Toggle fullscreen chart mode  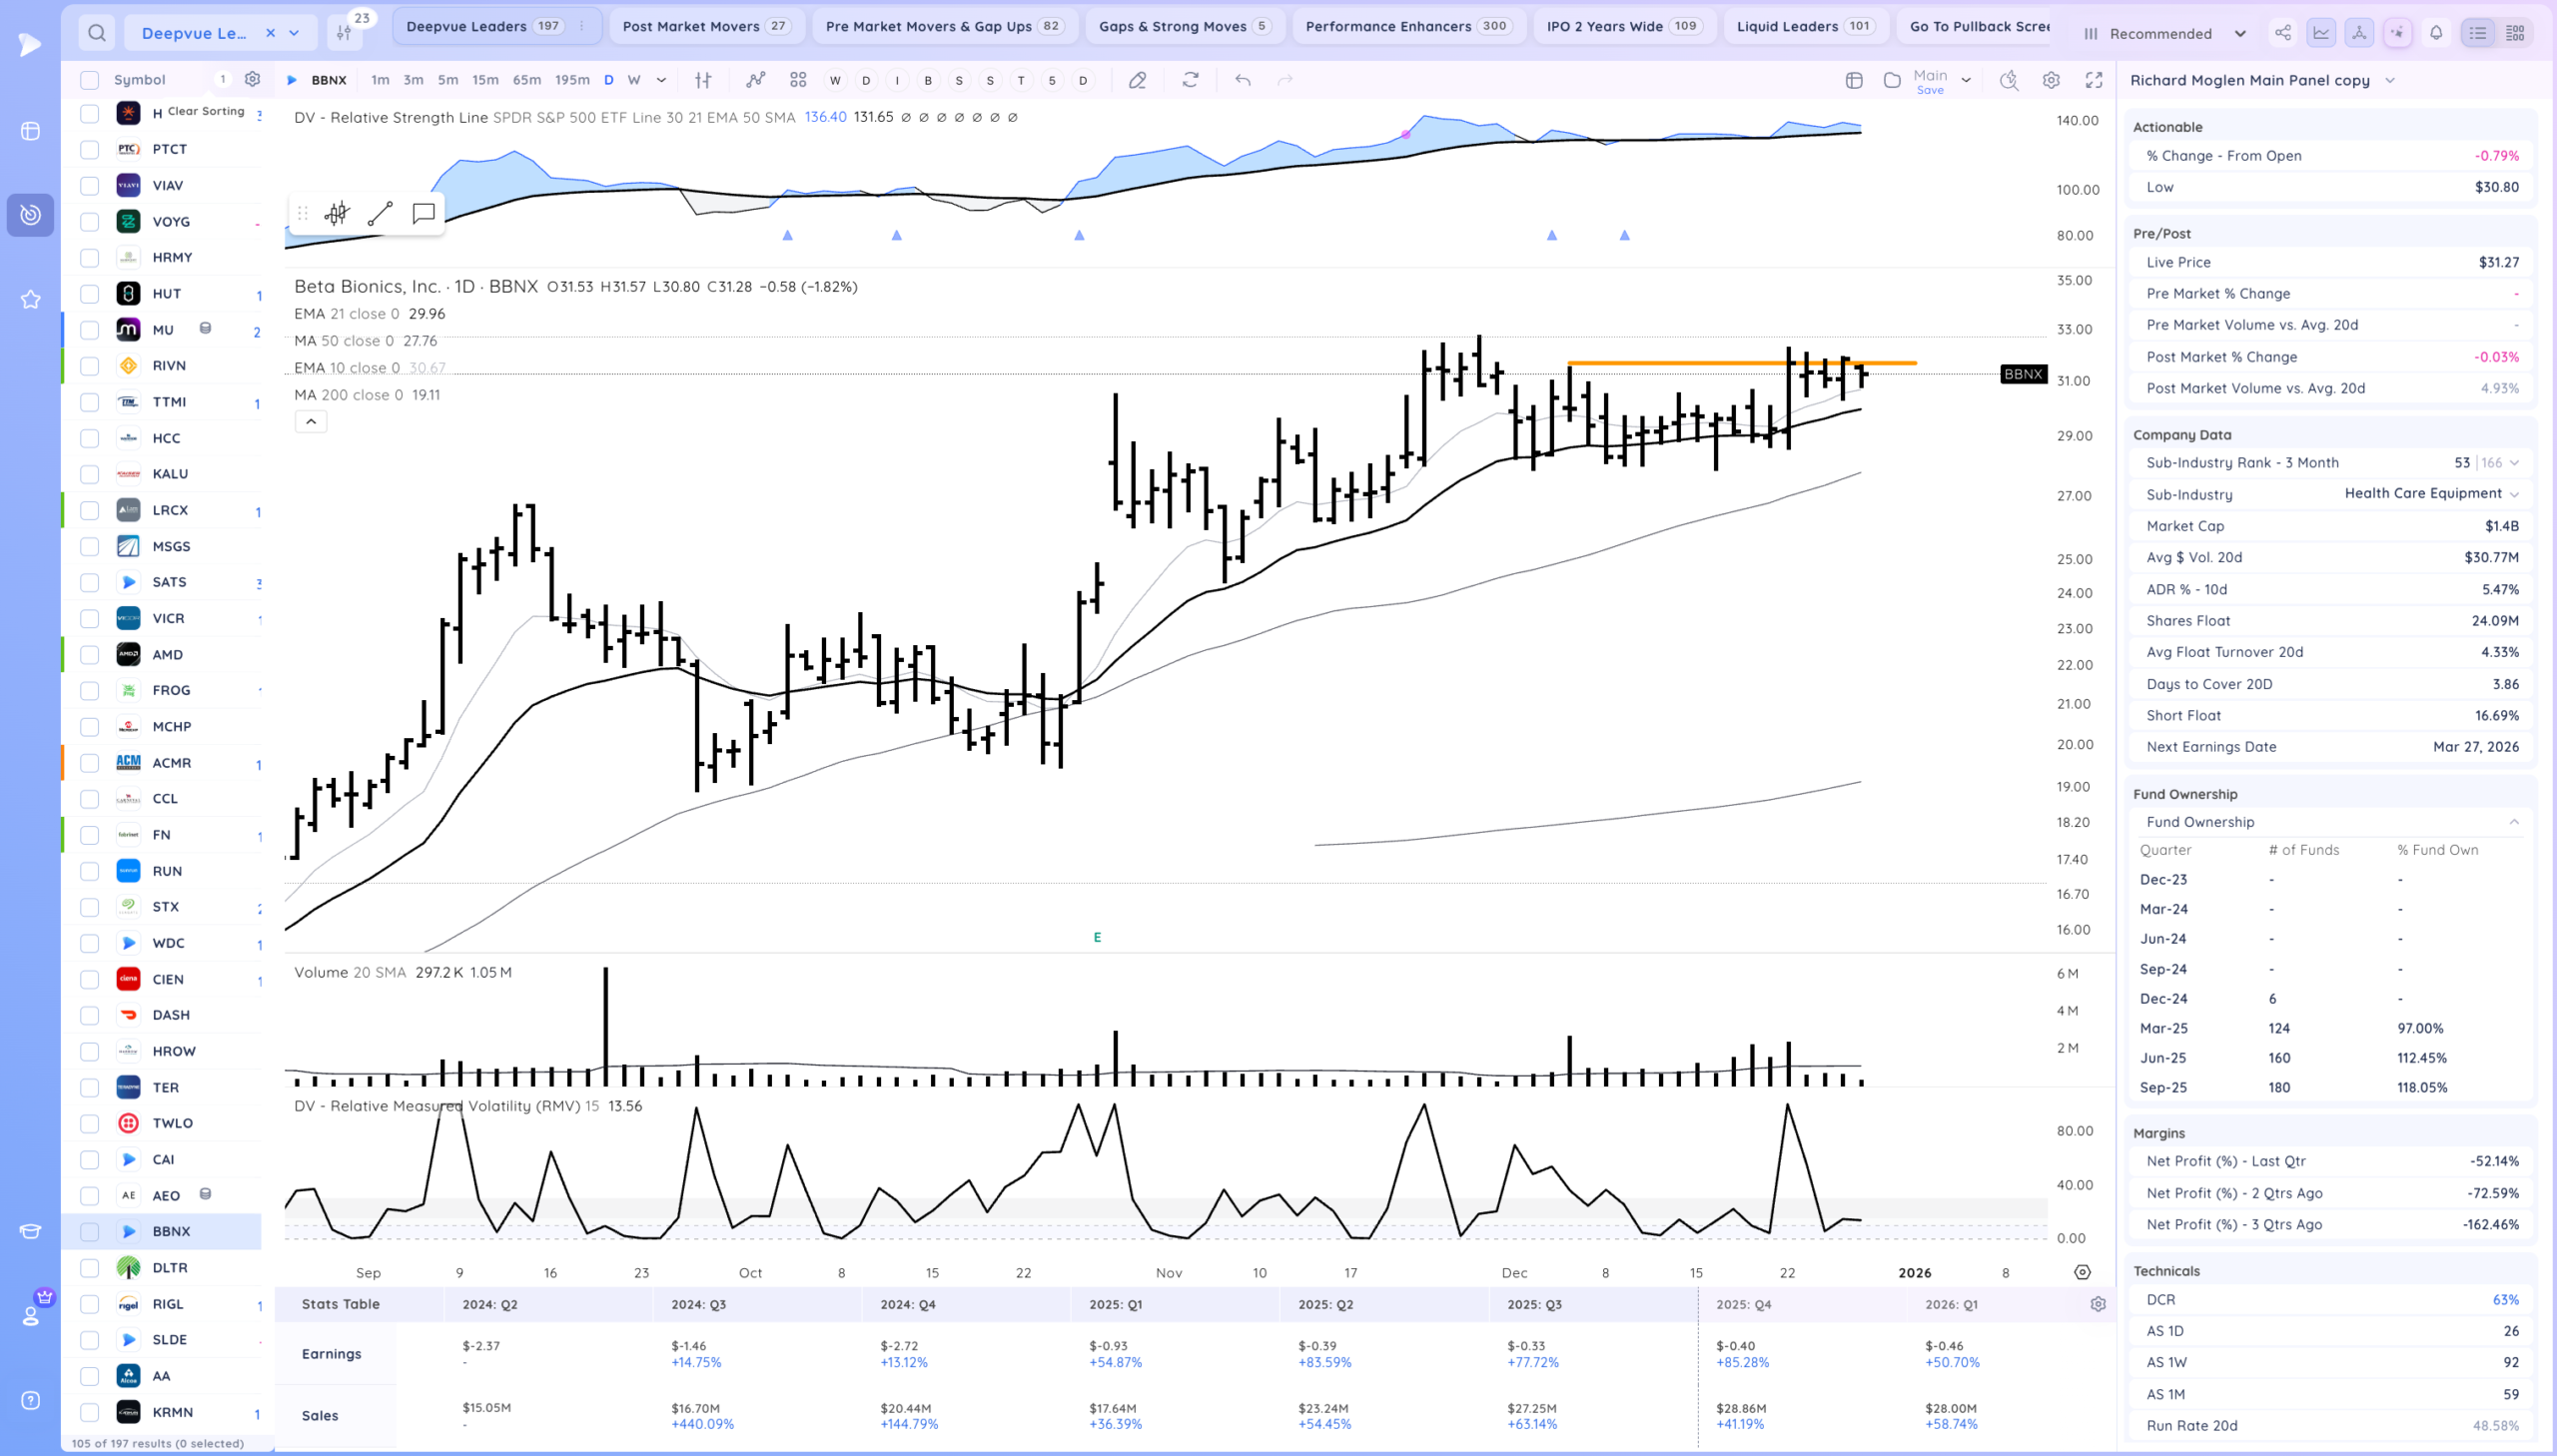click(2093, 80)
